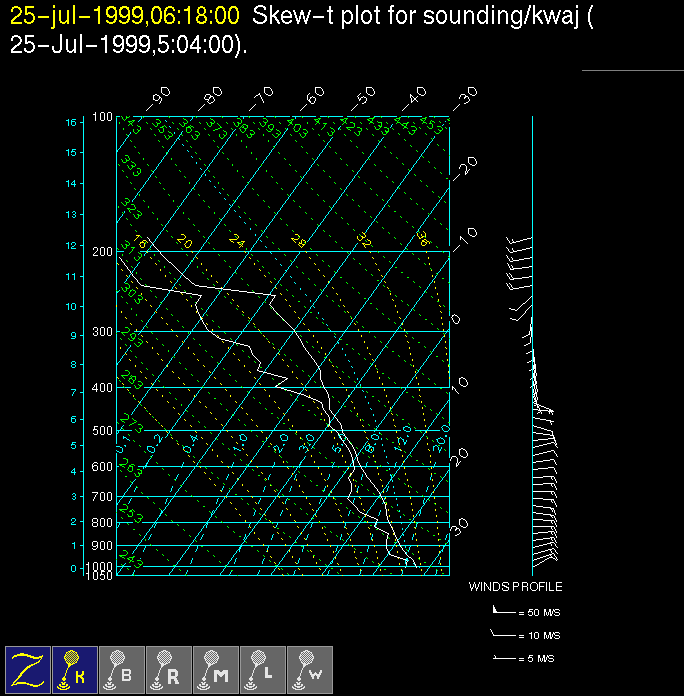Click the yellow Z icon button
This screenshot has width=684, height=696.
click(28, 669)
